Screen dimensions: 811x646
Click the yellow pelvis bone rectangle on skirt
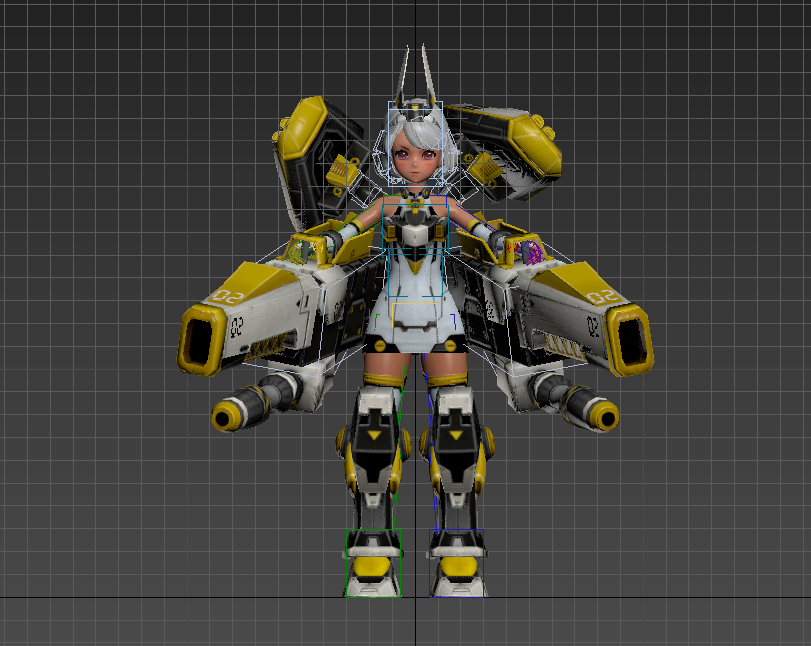click(x=415, y=316)
